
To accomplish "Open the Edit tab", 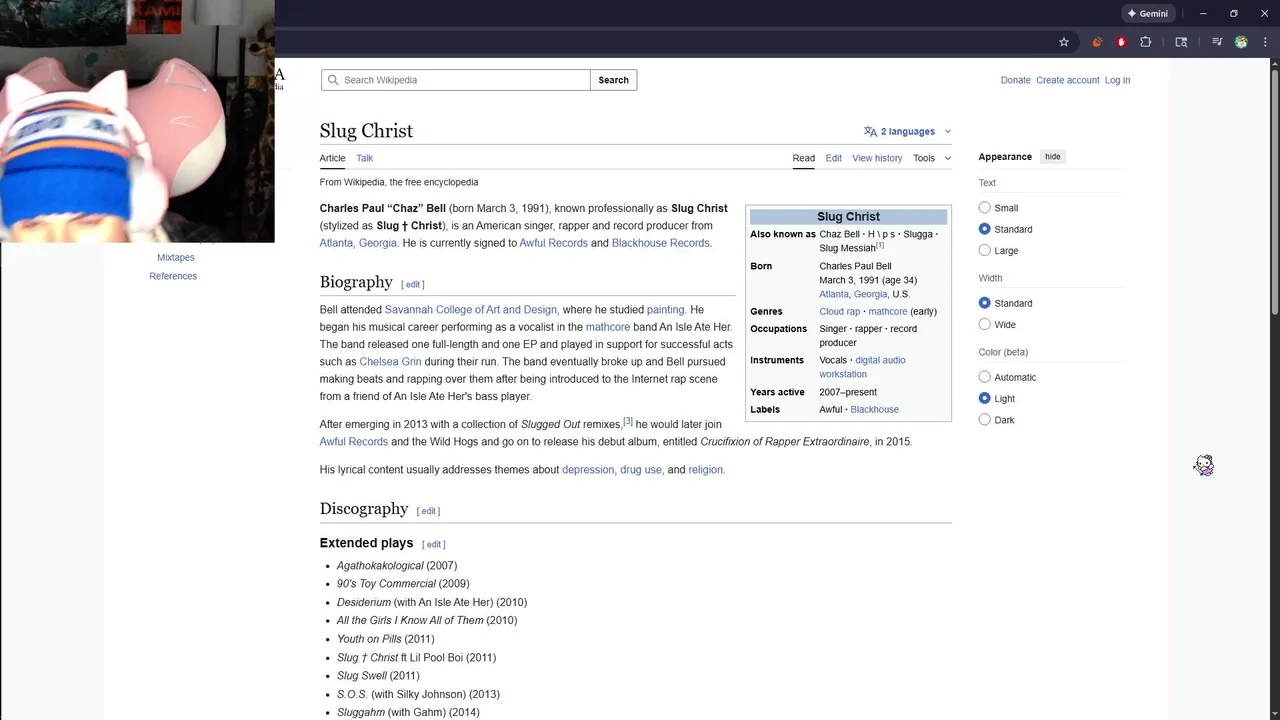I will point(833,158).
